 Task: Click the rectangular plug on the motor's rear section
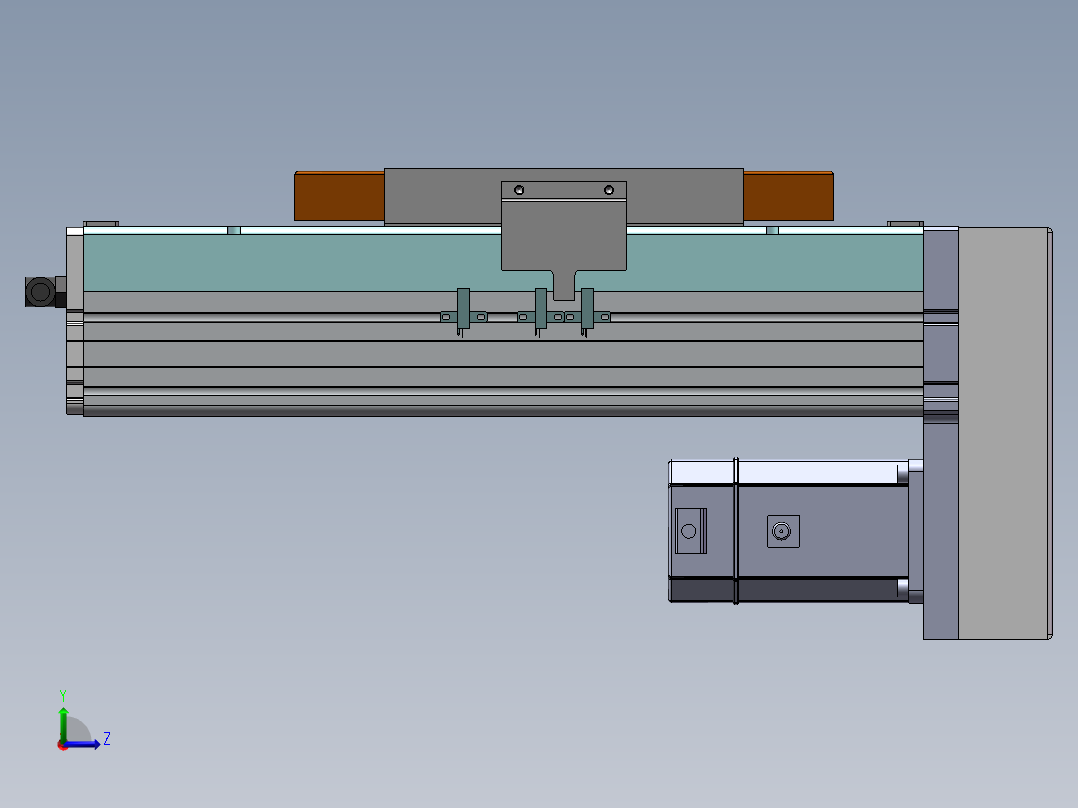pyautogui.click(x=691, y=531)
